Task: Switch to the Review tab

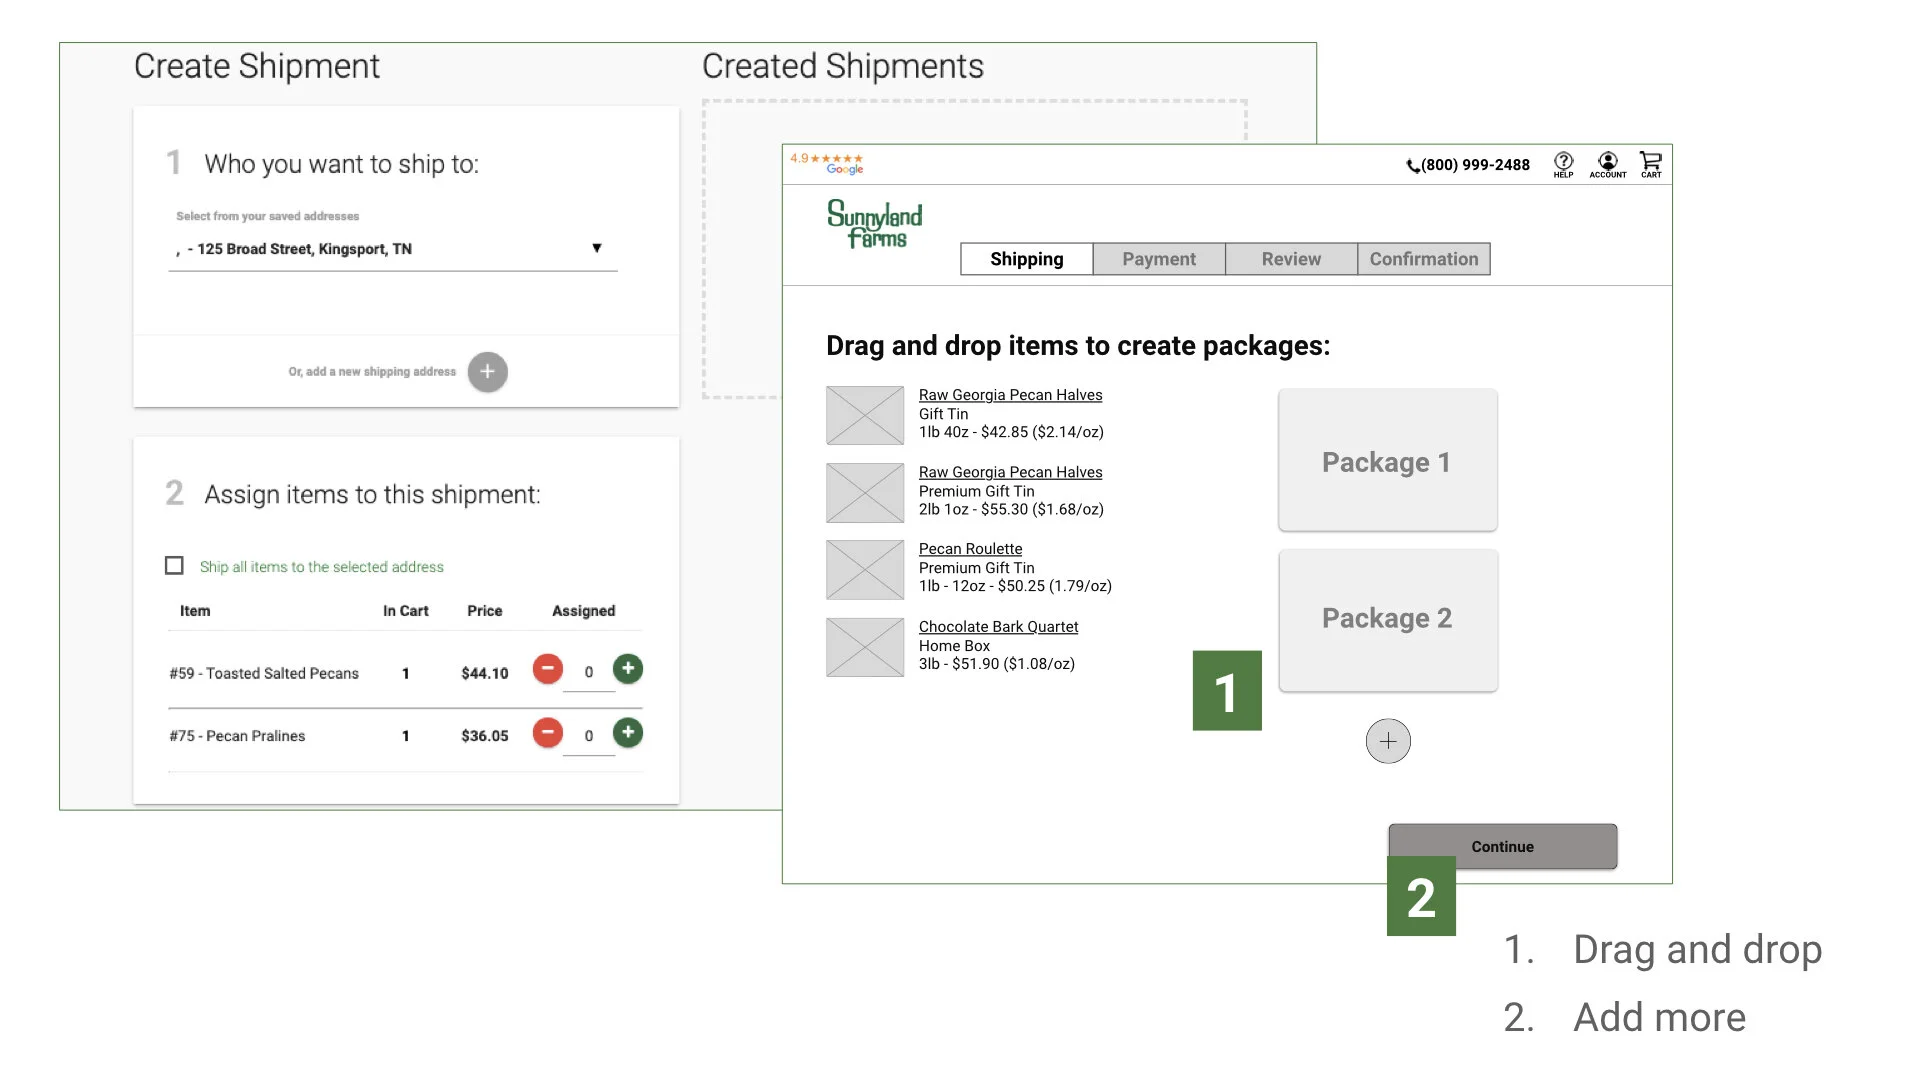Action: coord(1291,259)
